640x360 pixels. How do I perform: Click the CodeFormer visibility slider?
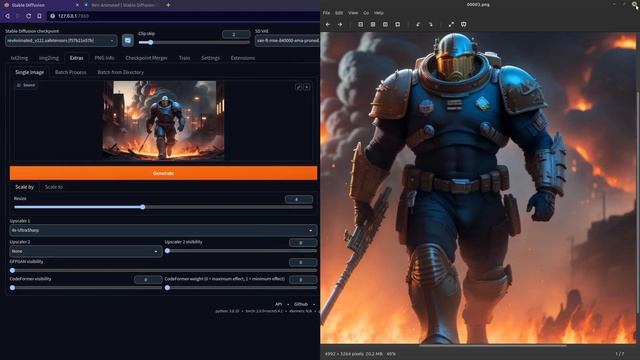86,288
